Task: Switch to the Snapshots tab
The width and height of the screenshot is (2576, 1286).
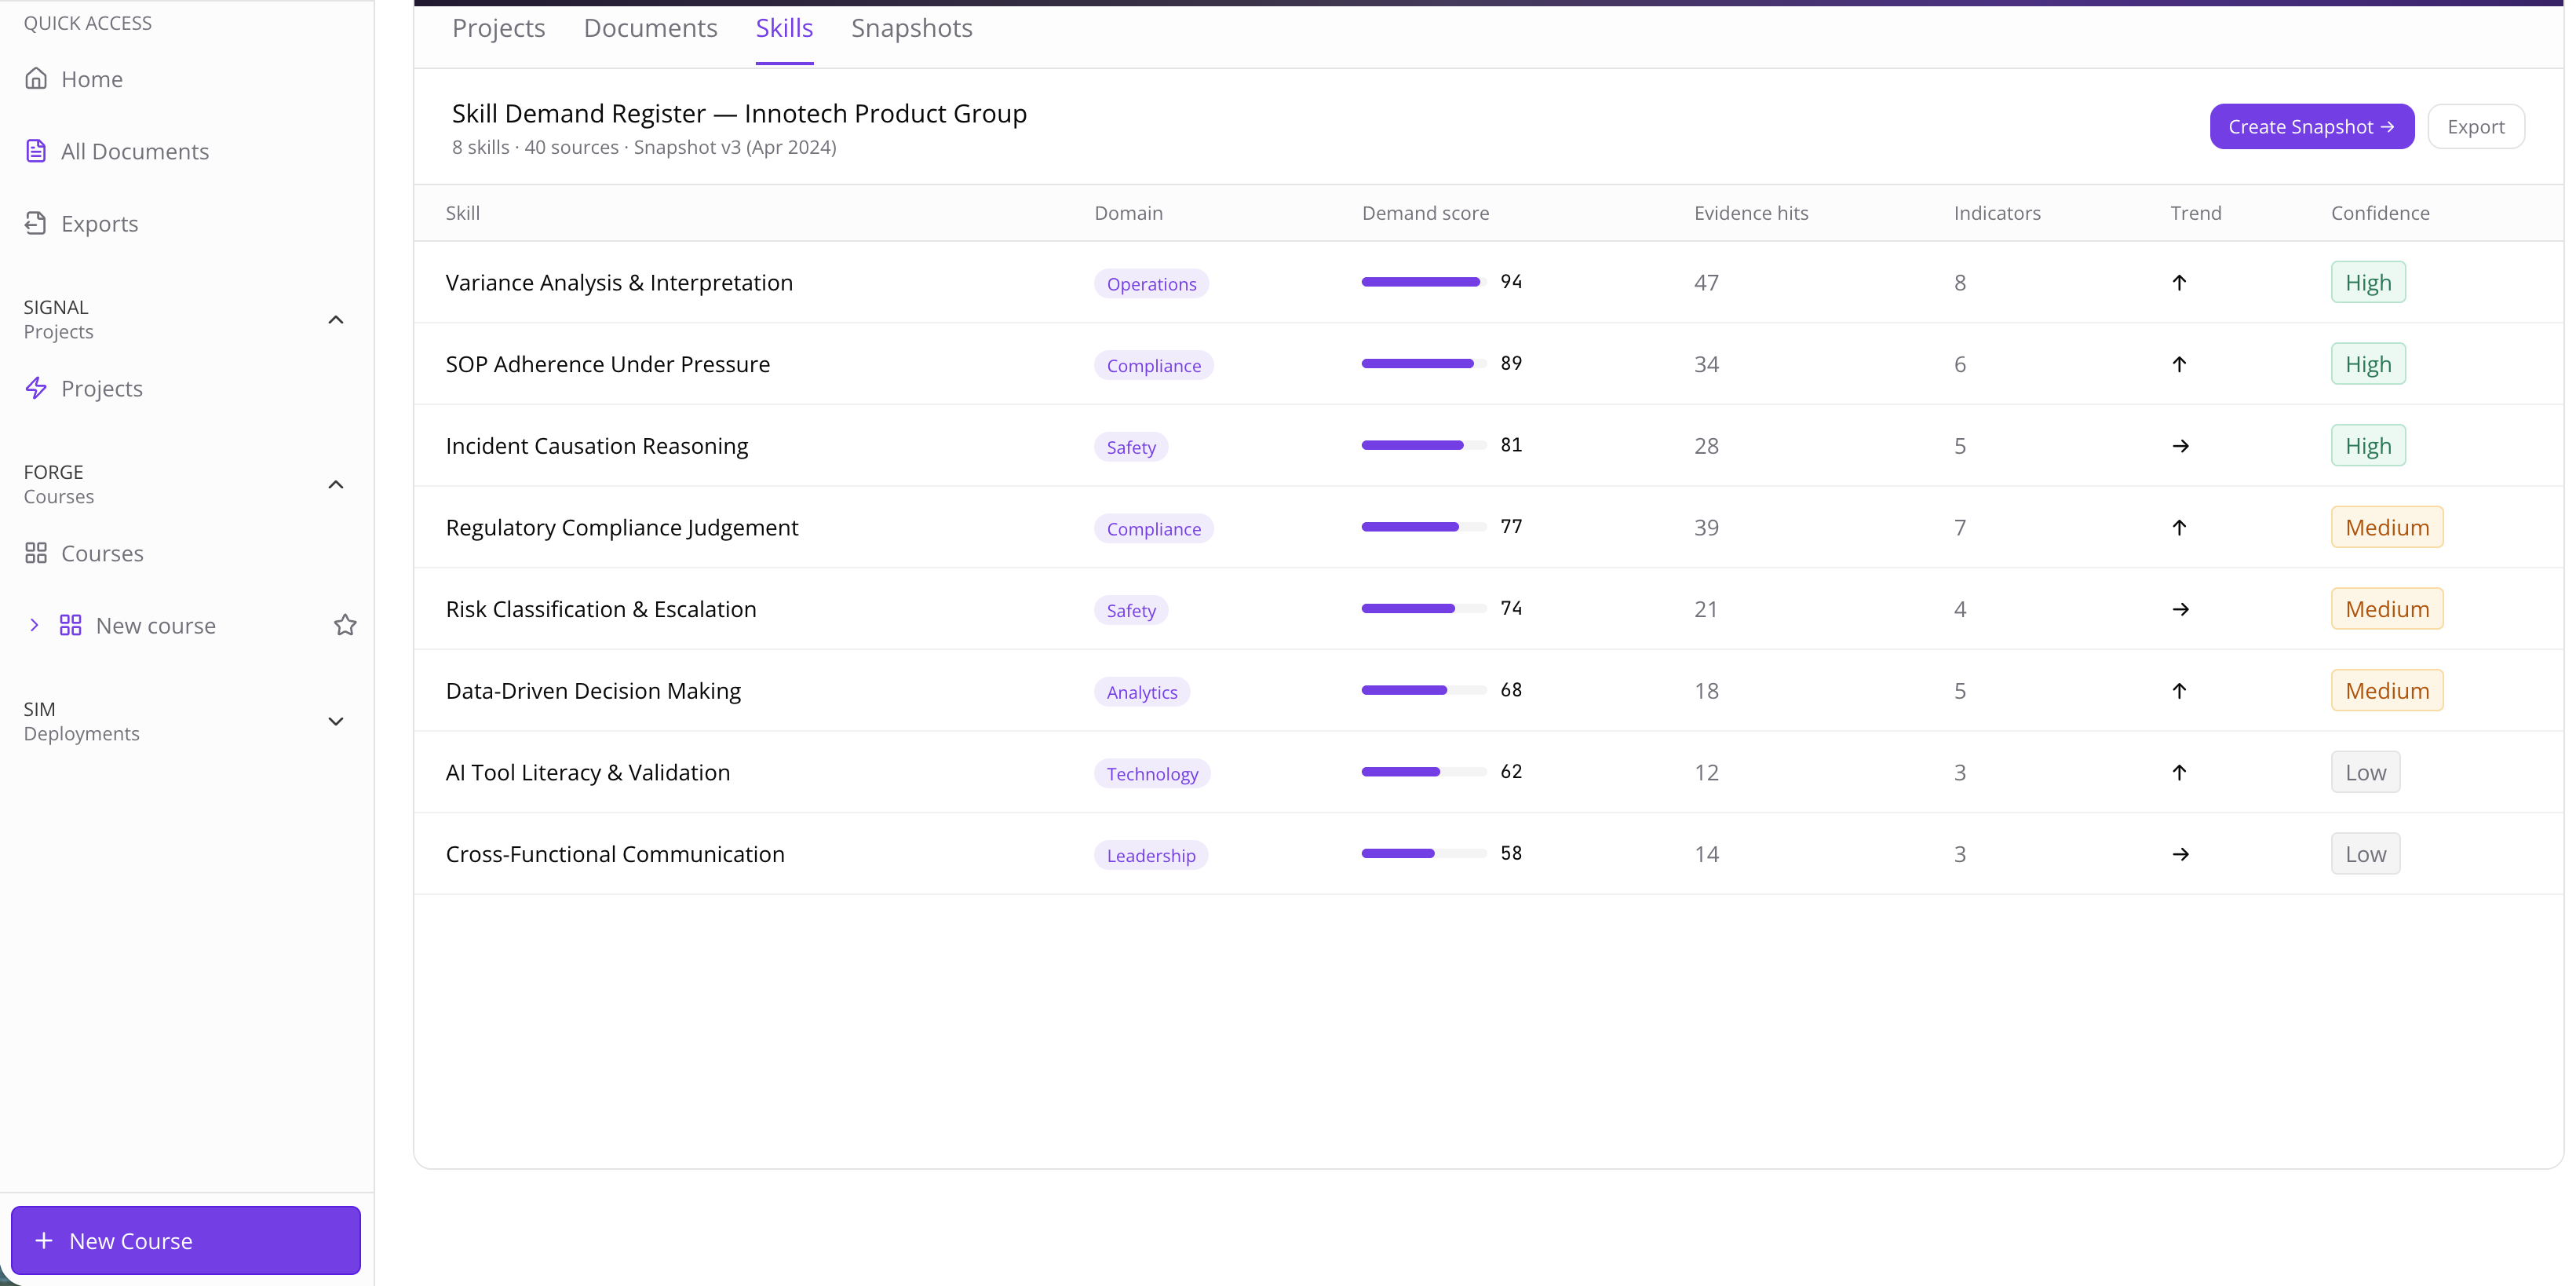Action: (911, 28)
